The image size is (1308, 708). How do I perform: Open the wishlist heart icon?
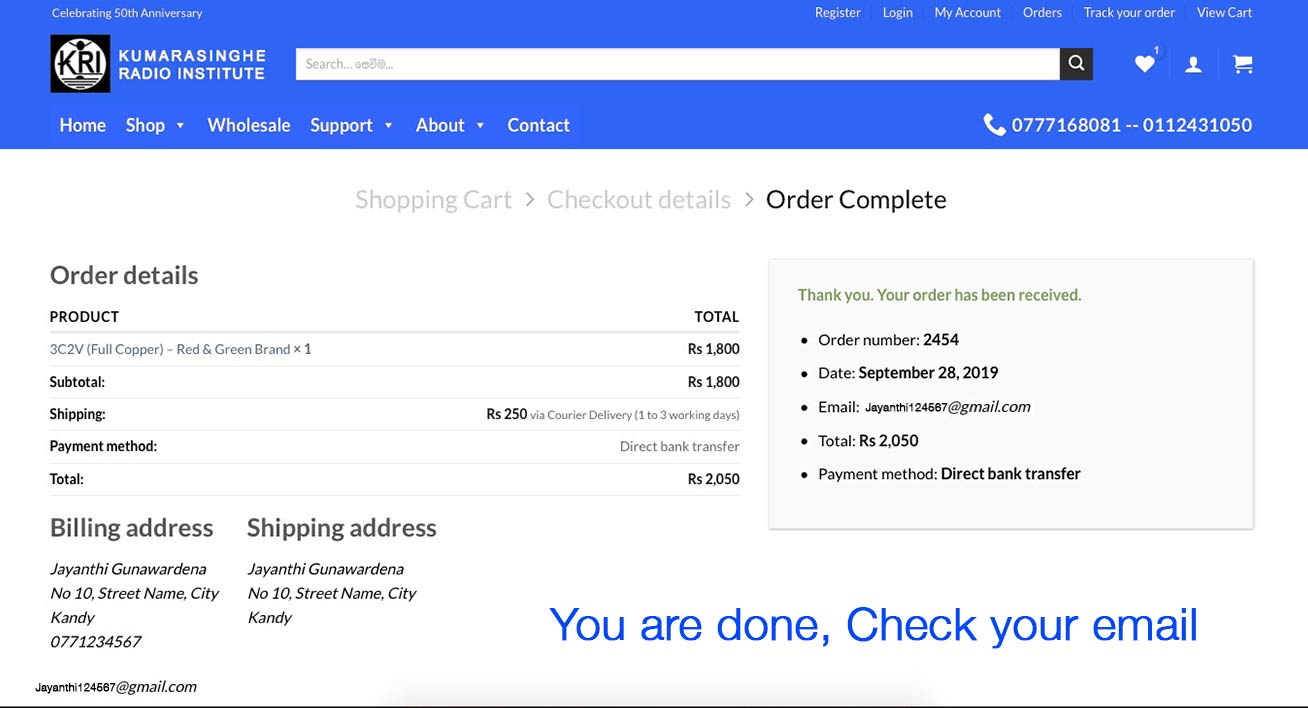1145,64
